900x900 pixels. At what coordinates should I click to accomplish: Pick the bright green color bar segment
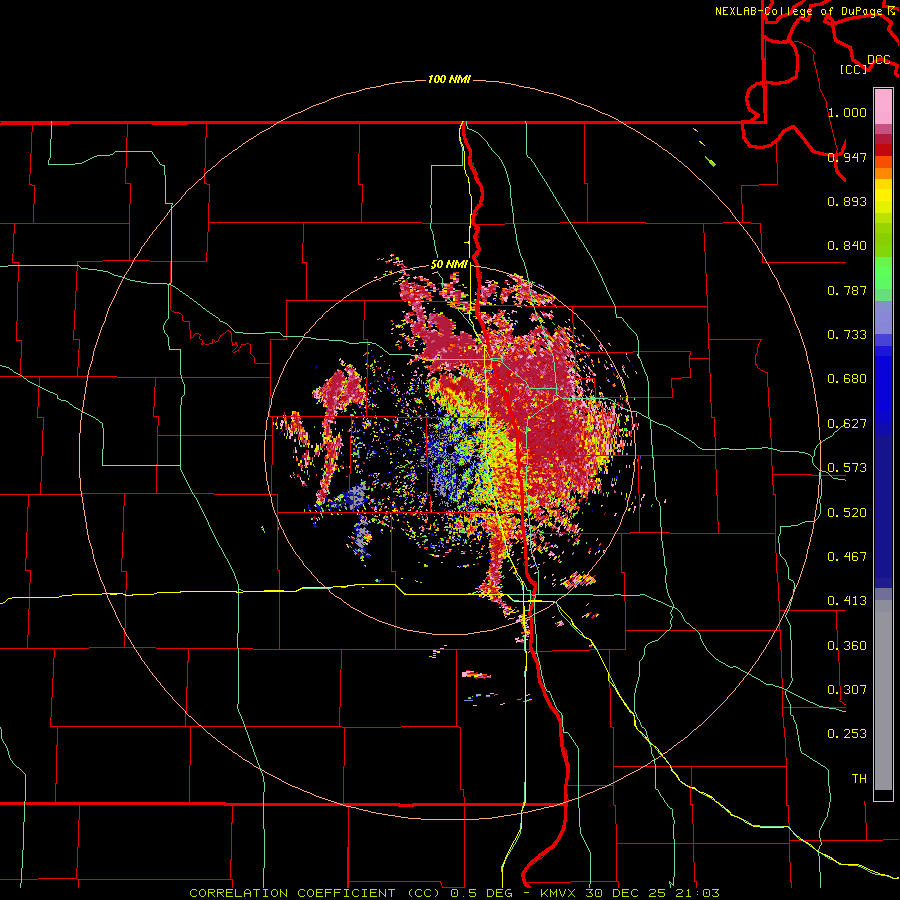click(883, 274)
